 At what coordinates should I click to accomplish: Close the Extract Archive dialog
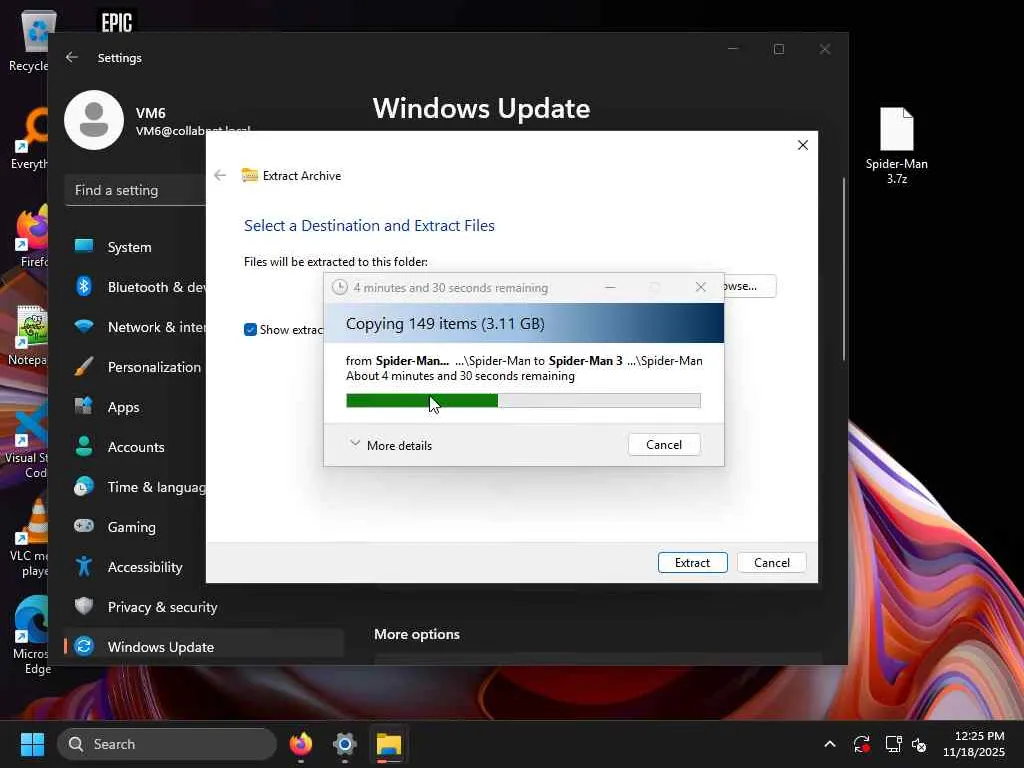click(803, 145)
